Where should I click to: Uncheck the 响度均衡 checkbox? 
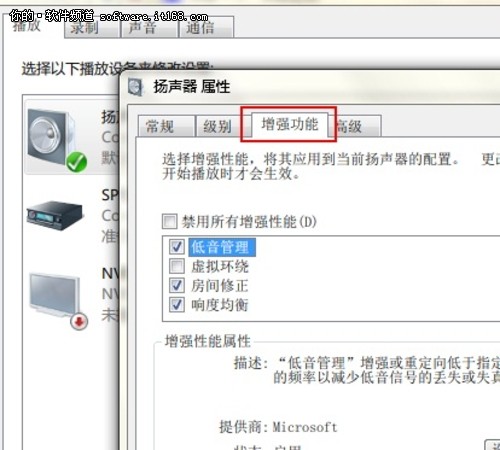pyautogui.click(x=177, y=304)
